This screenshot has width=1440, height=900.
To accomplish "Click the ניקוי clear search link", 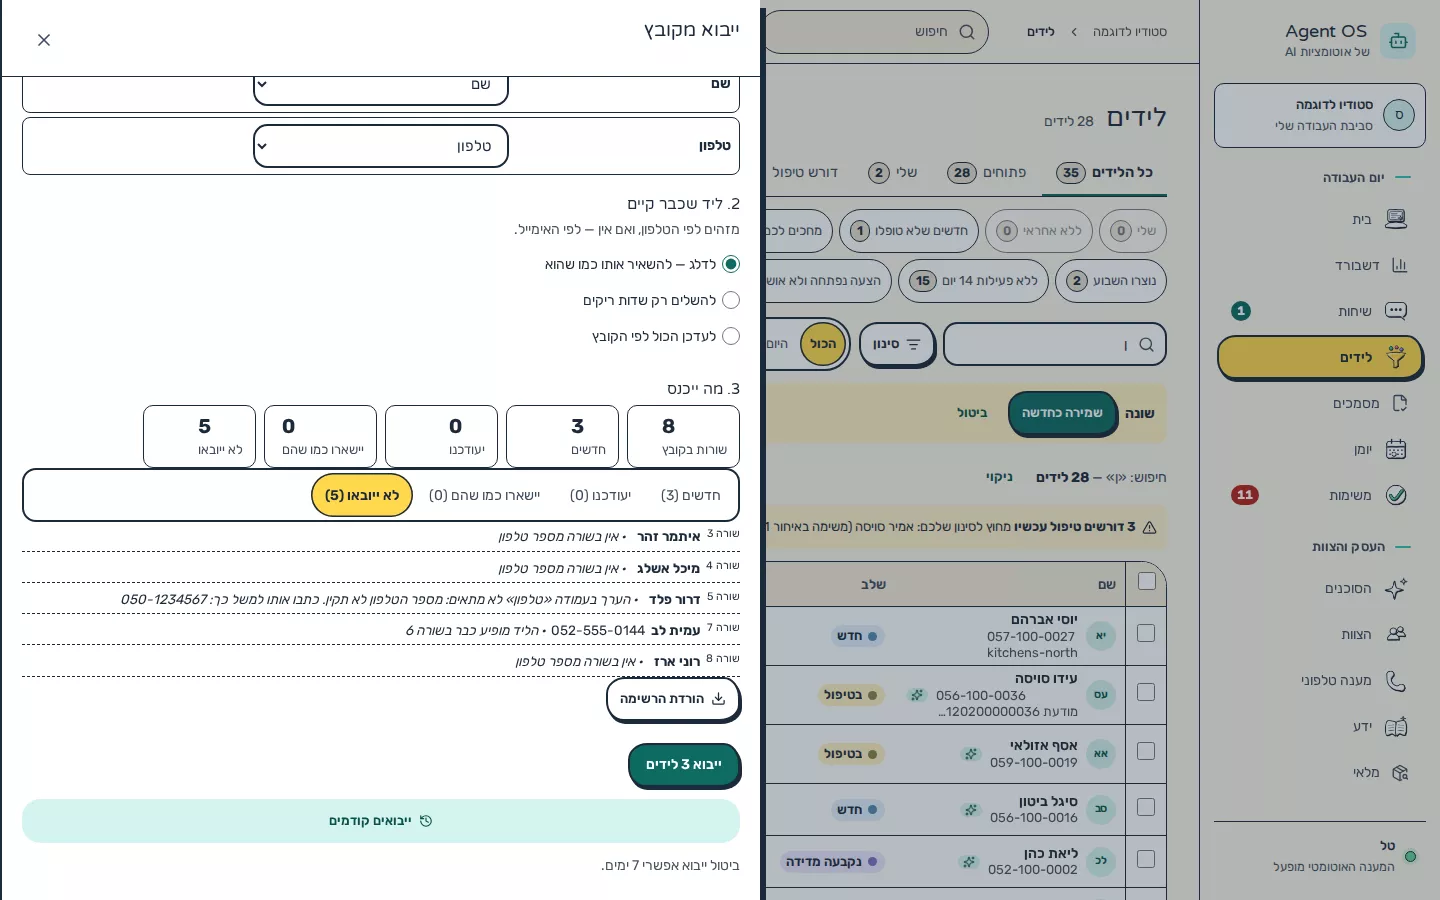I will pos(999,477).
